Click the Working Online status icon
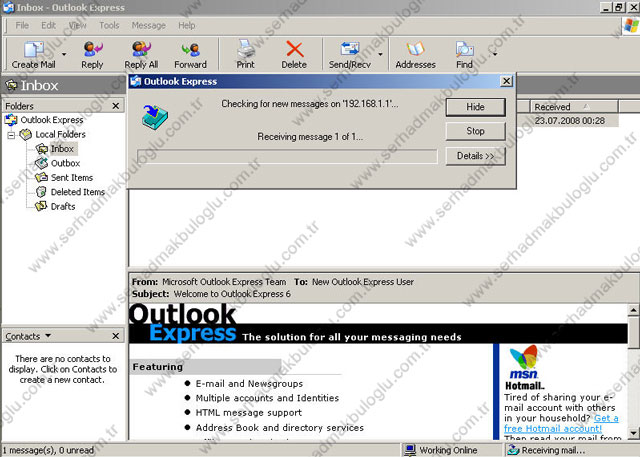The image size is (640, 457). click(x=409, y=450)
